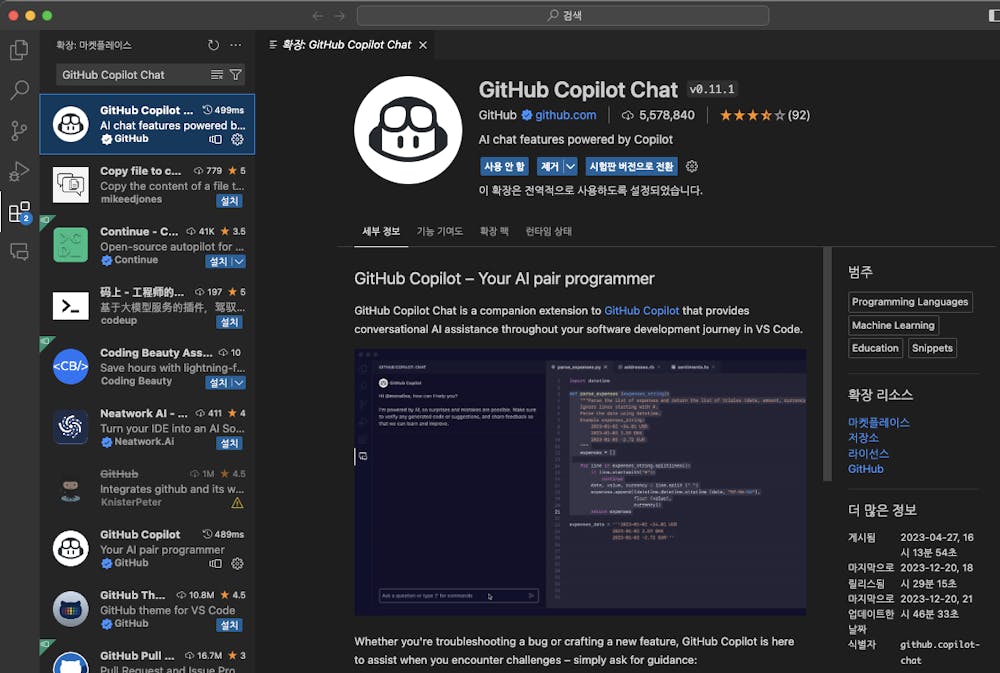Select the Machine Learning category tag
Screen dimensions: 1000x673
(893, 325)
